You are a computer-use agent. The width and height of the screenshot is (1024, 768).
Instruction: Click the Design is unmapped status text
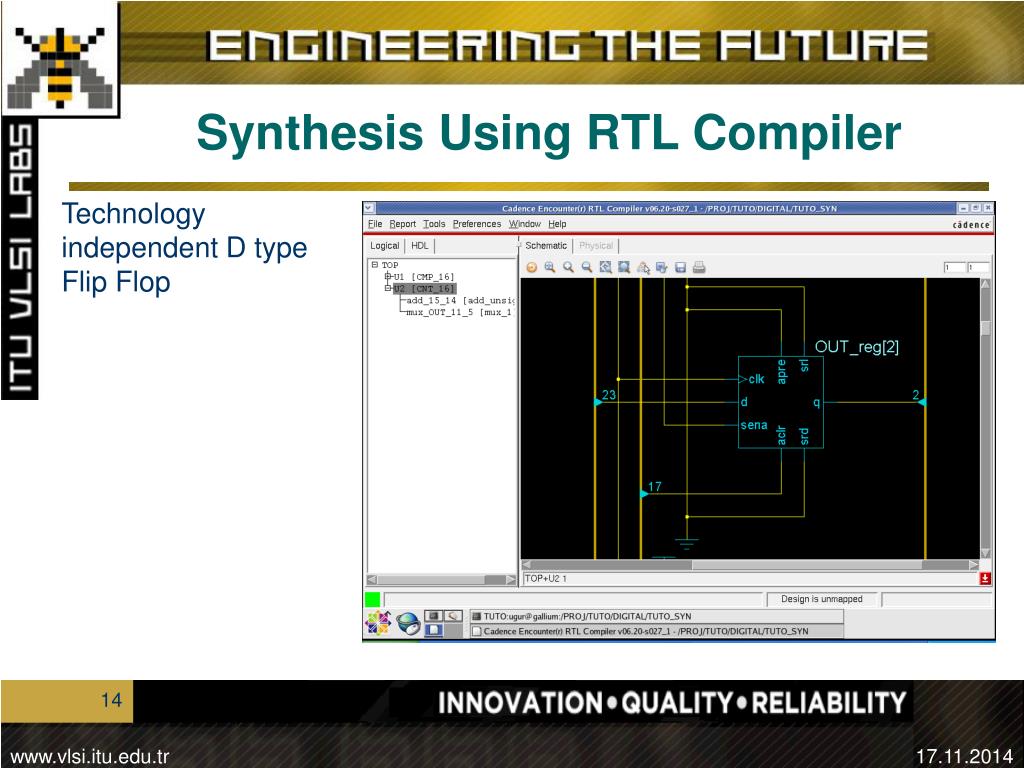click(822, 599)
